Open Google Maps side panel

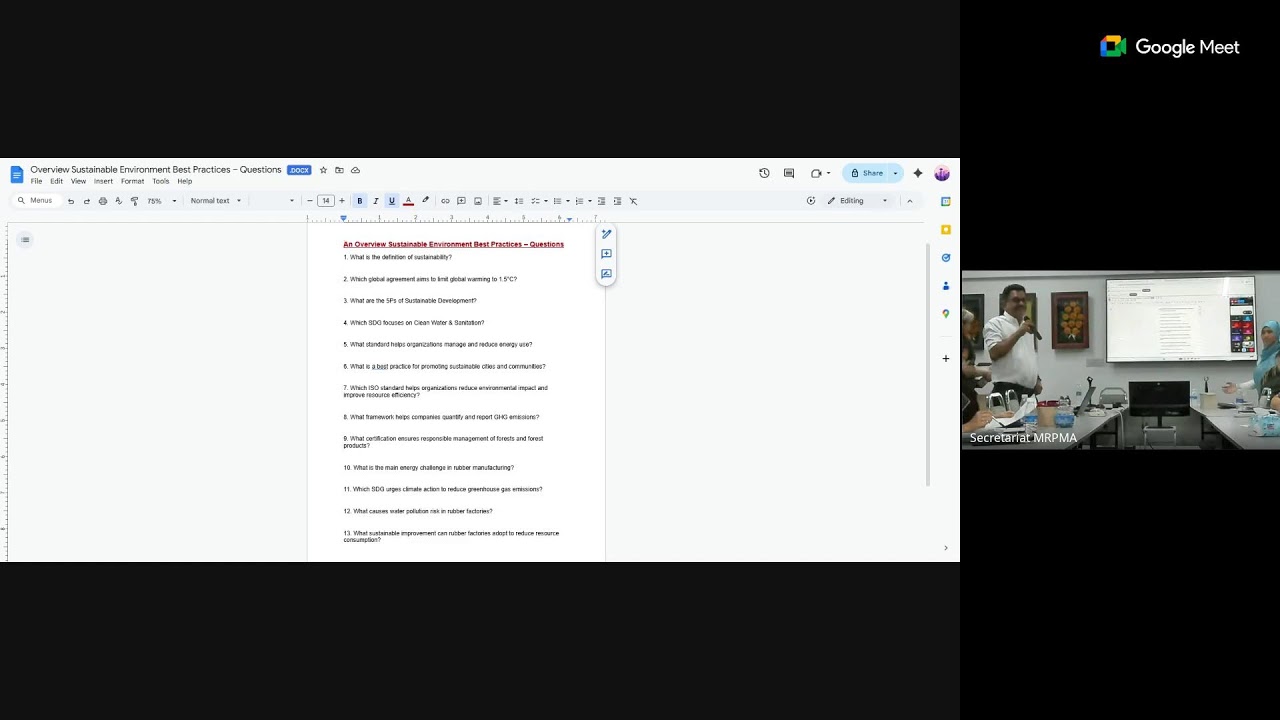pos(946,314)
